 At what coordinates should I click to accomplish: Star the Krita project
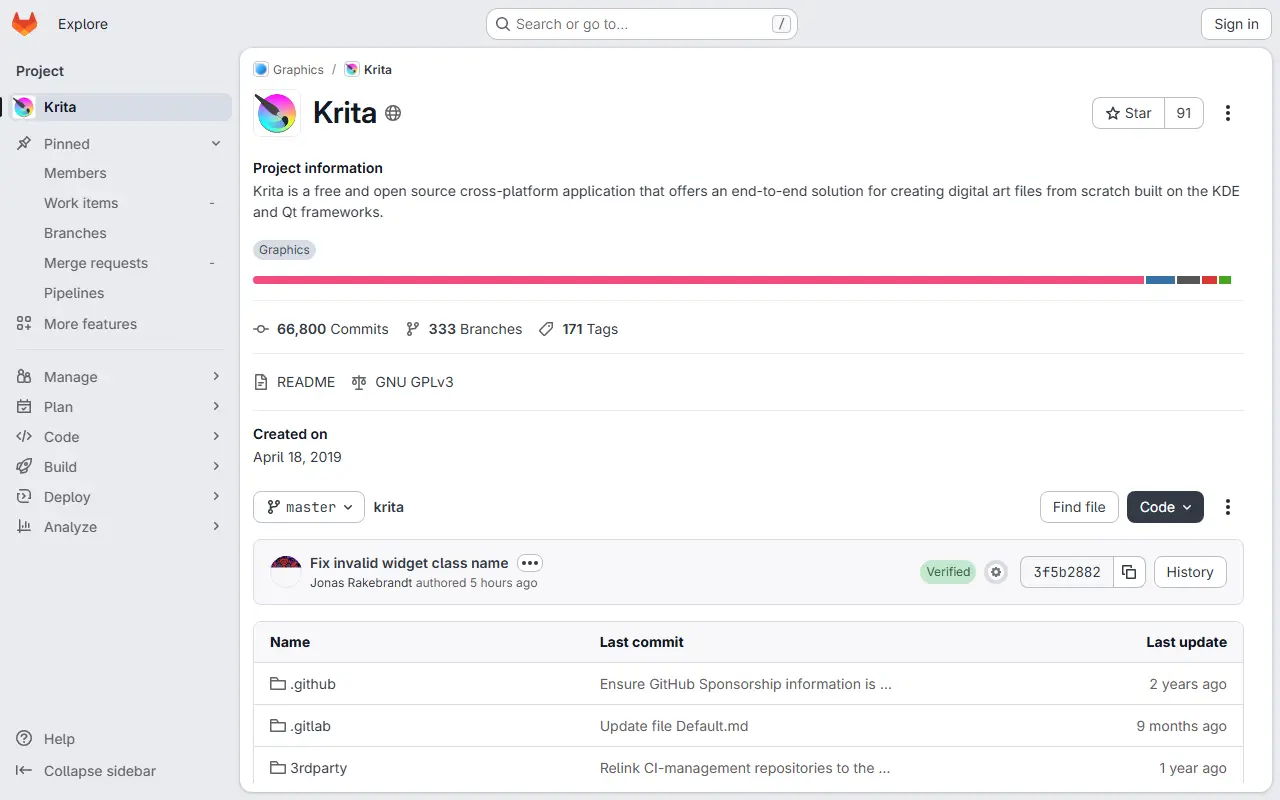tap(1128, 113)
